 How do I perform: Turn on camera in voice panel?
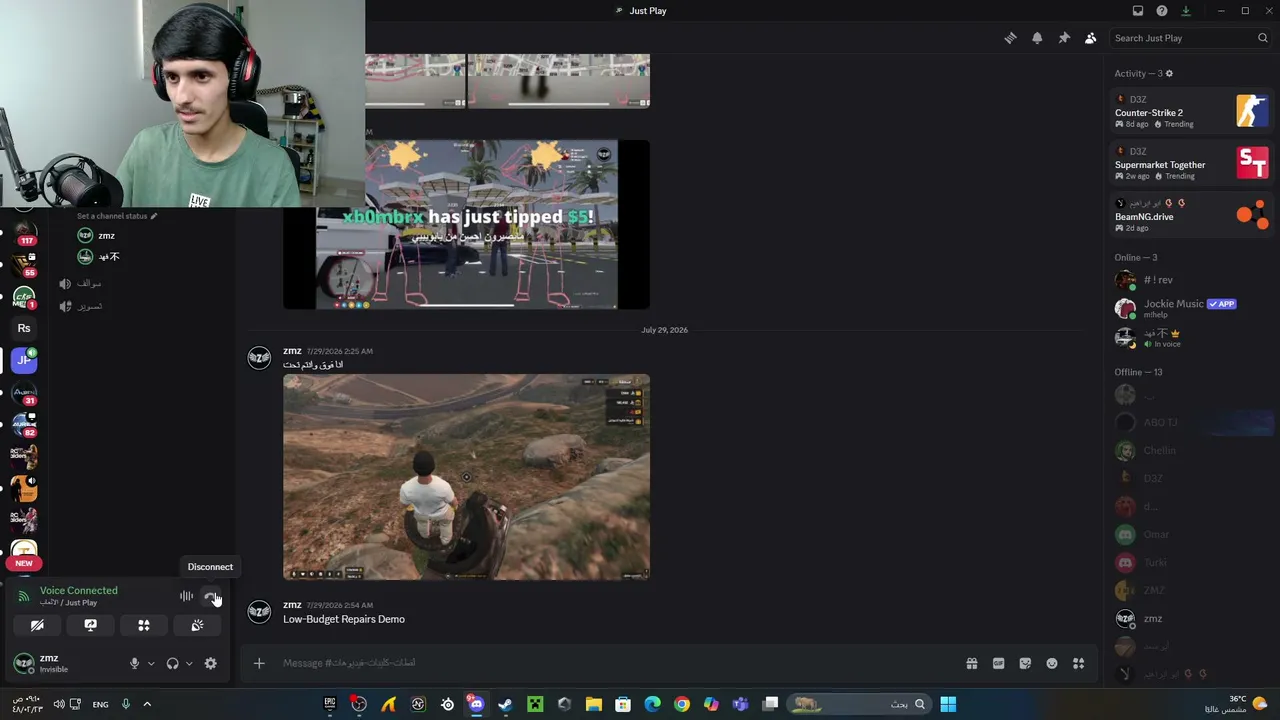tap(37, 626)
